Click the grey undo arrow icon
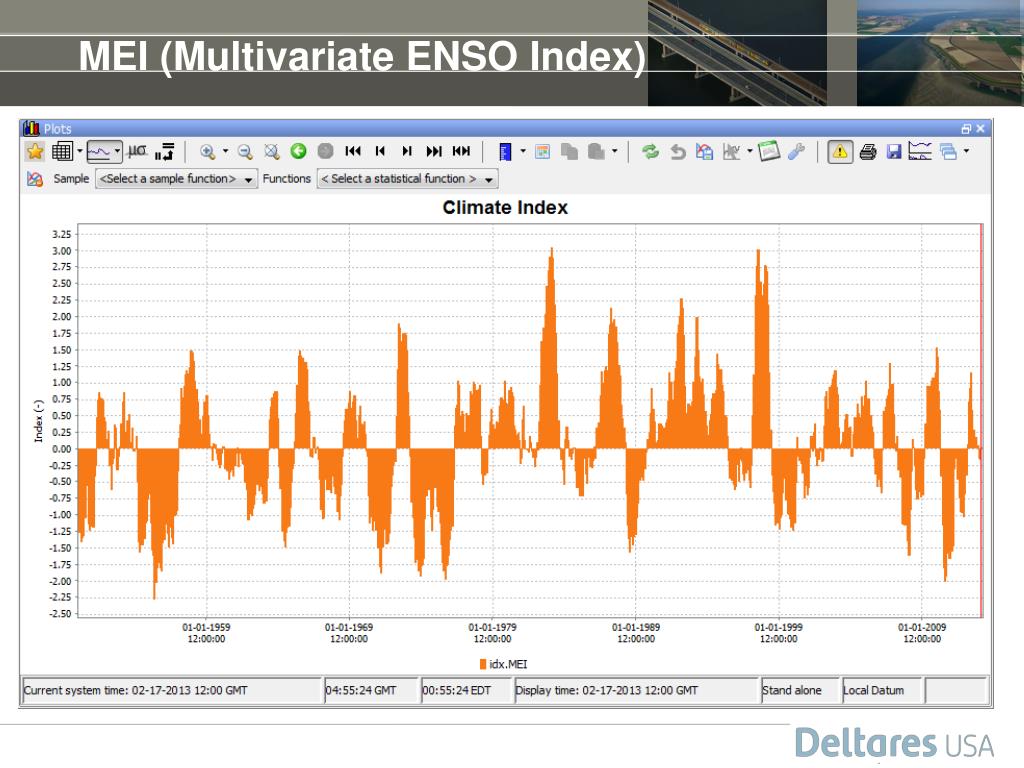Image resolution: width=1024 pixels, height=768 pixels. coord(678,152)
